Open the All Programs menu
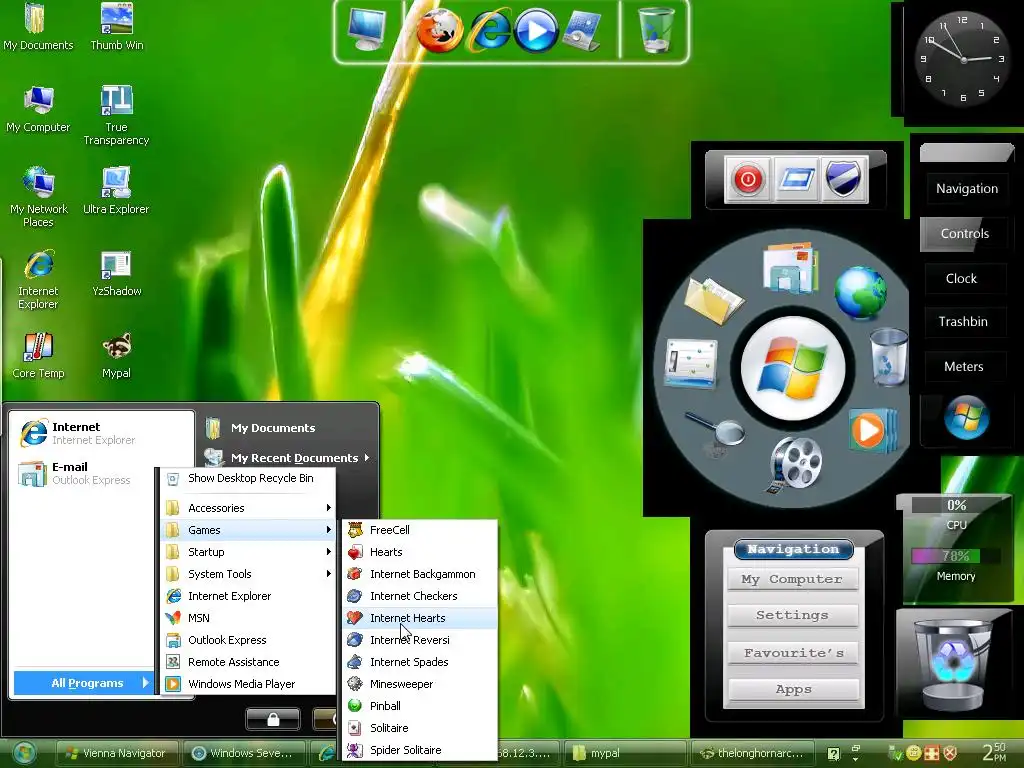Image resolution: width=1024 pixels, height=768 pixels. pyautogui.click(x=84, y=683)
